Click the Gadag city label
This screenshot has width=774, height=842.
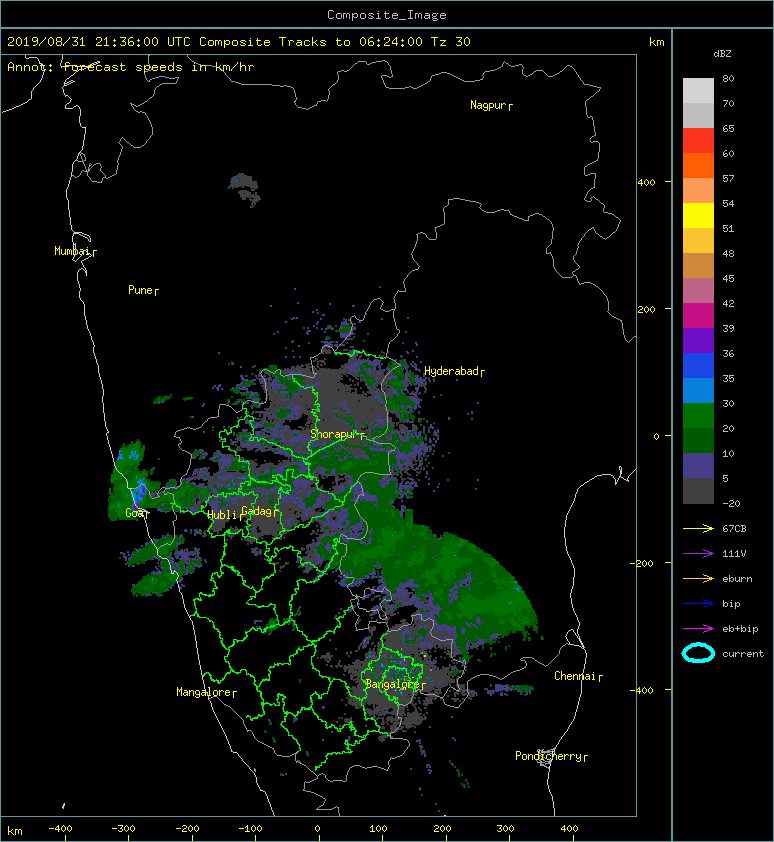point(257,511)
